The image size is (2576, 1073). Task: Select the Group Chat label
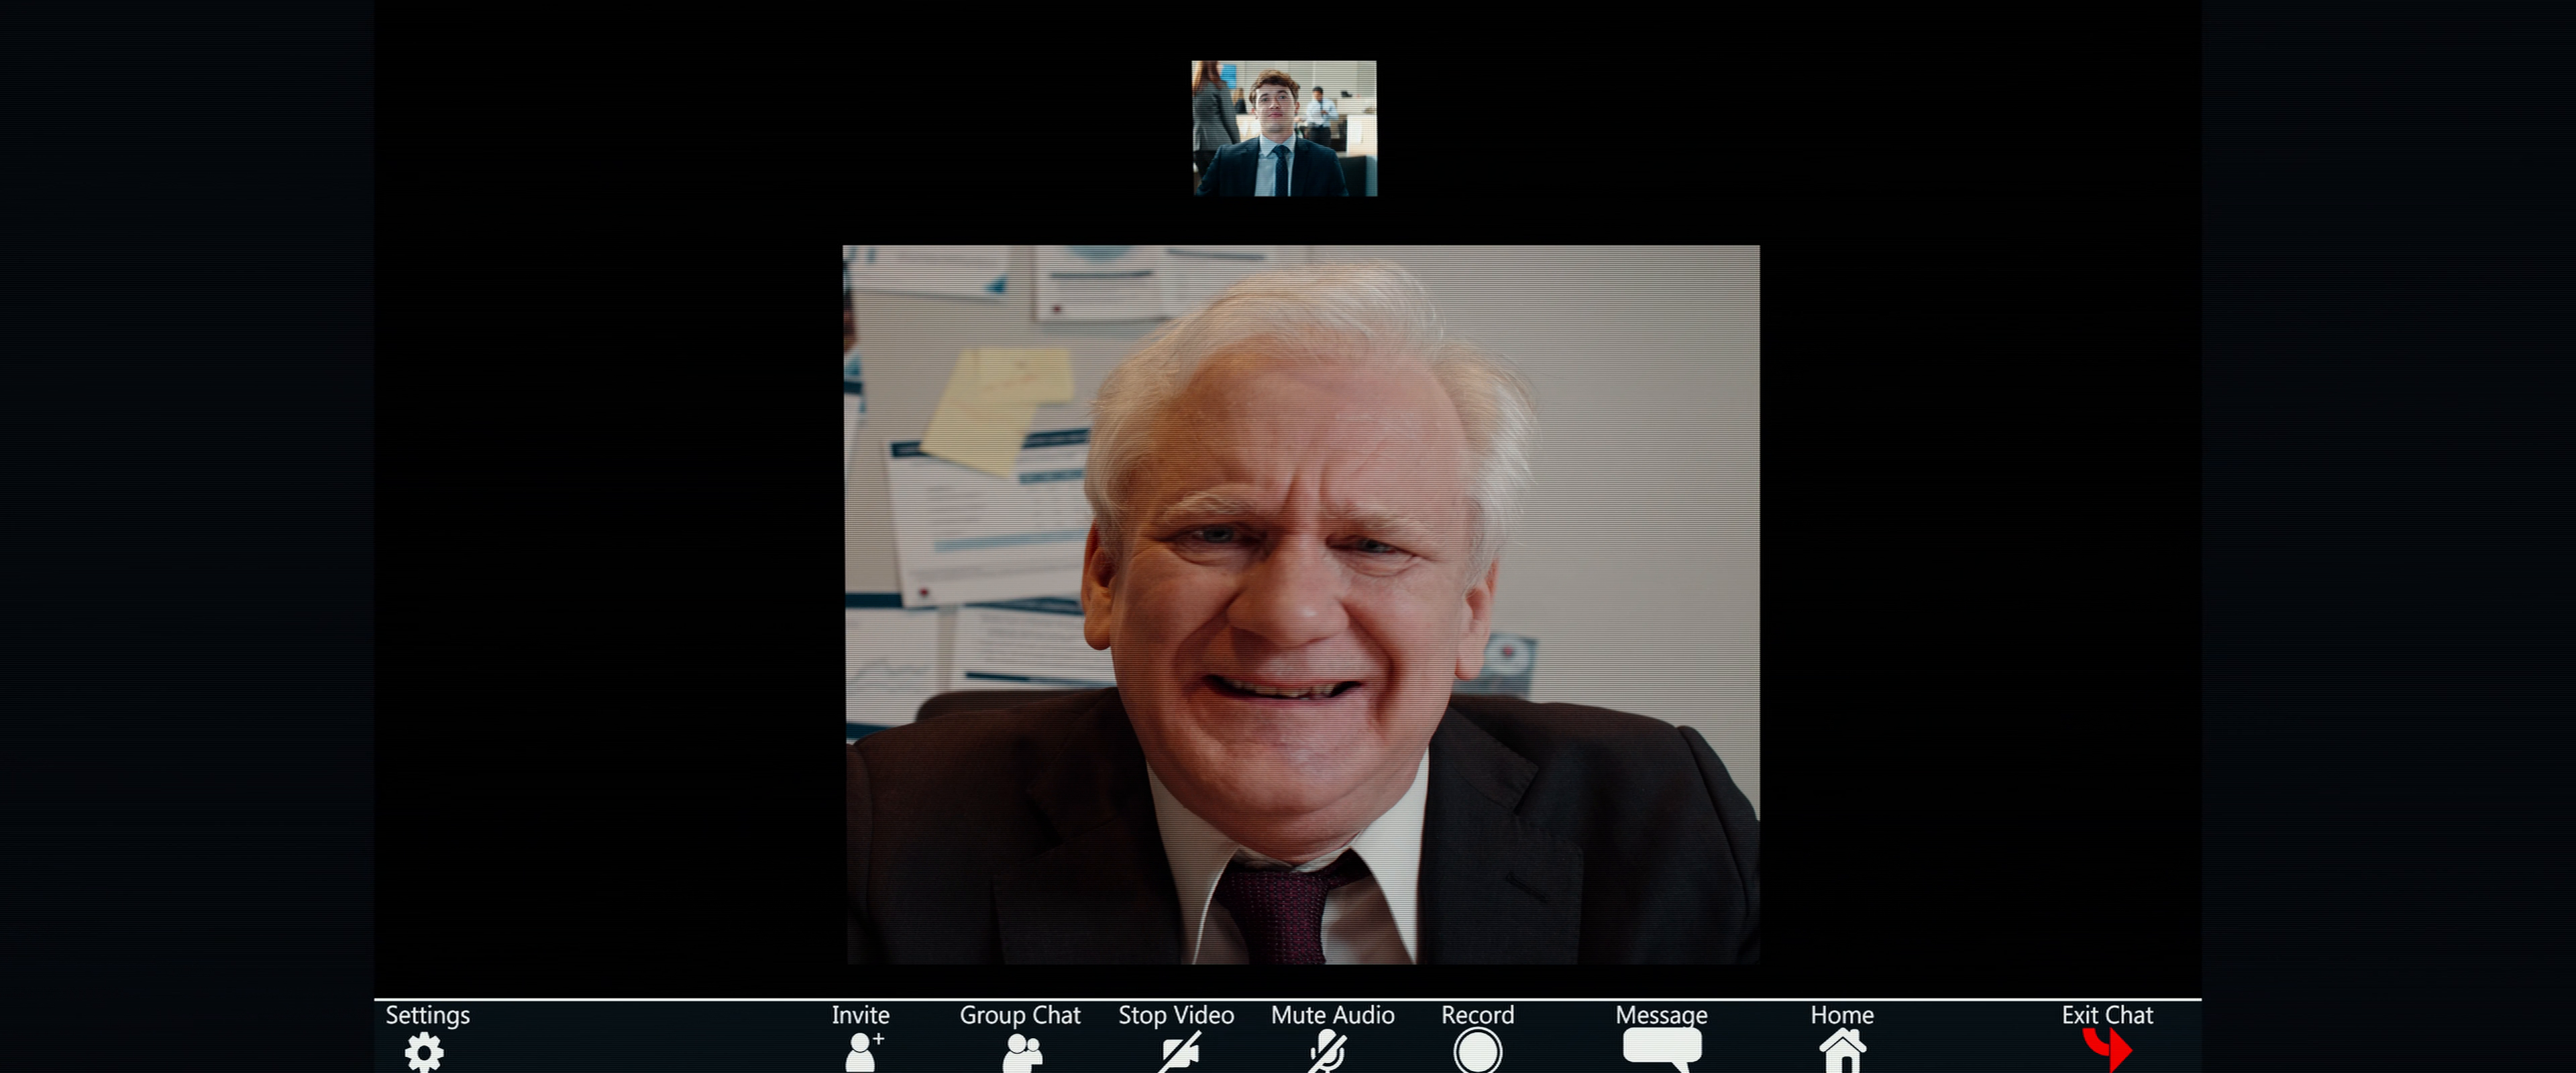tap(1020, 1015)
